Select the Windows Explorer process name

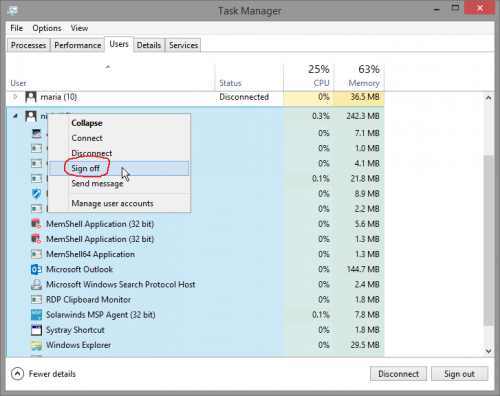pos(78,345)
